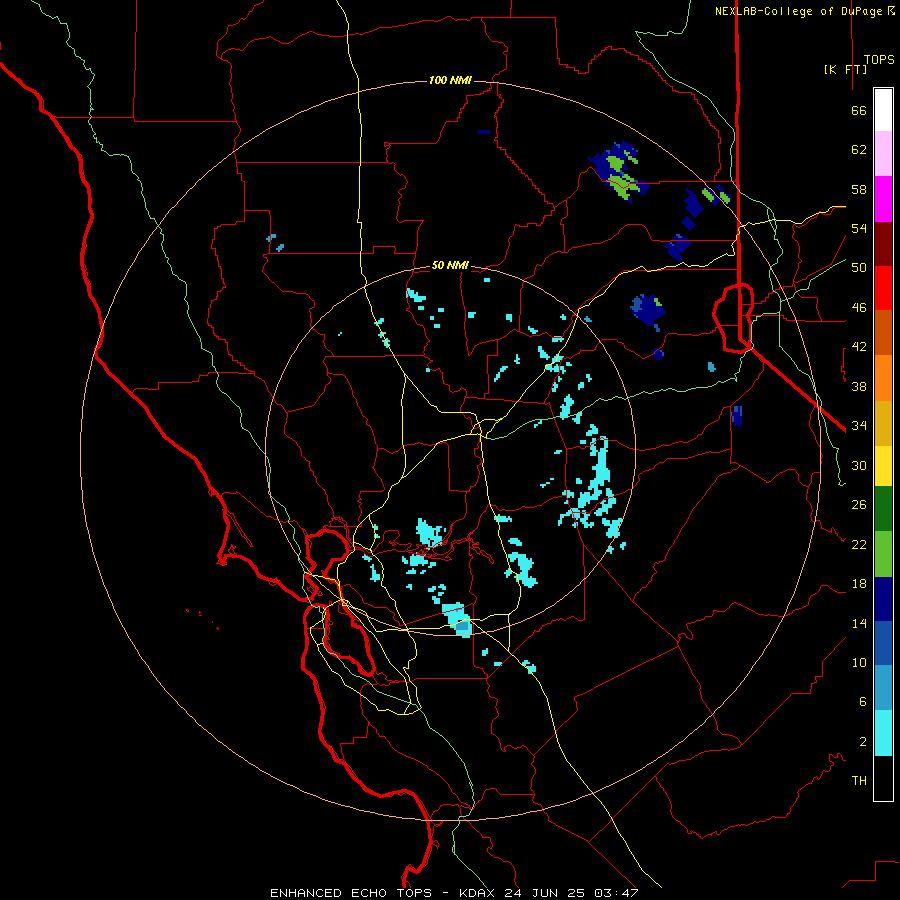Viewport: 900px width, 900px height.
Task: Click the navy 18 kft legend swatch
Action: (883, 599)
